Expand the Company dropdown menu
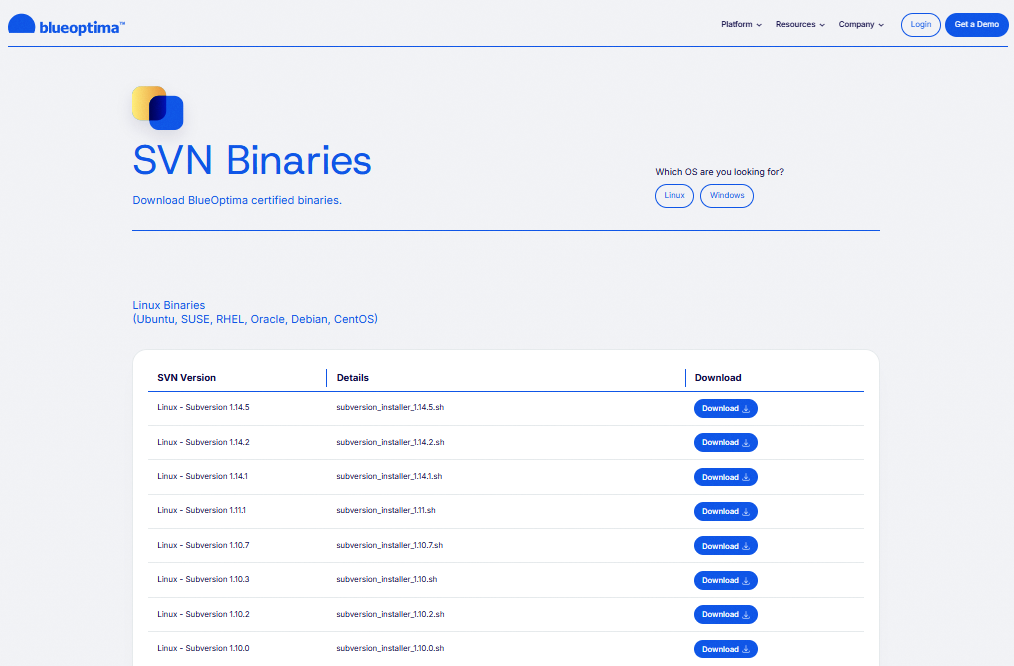This screenshot has height=666, width=1014. coord(861,25)
